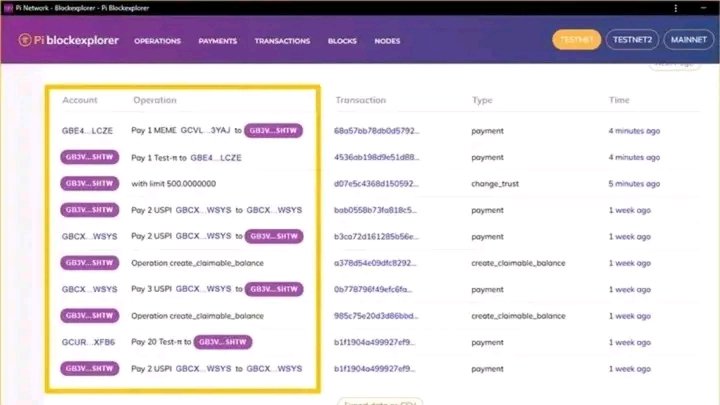720x405 pixels.
Task: Open account GCUR...XFB6
Action: pyautogui.click(x=88, y=342)
